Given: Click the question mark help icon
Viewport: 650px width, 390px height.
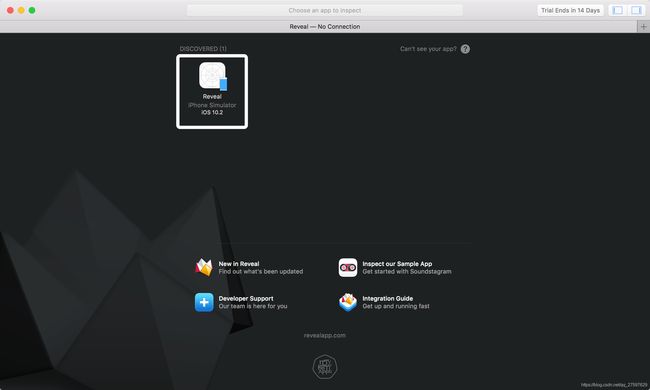Looking at the screenshot, I should 465,49.
